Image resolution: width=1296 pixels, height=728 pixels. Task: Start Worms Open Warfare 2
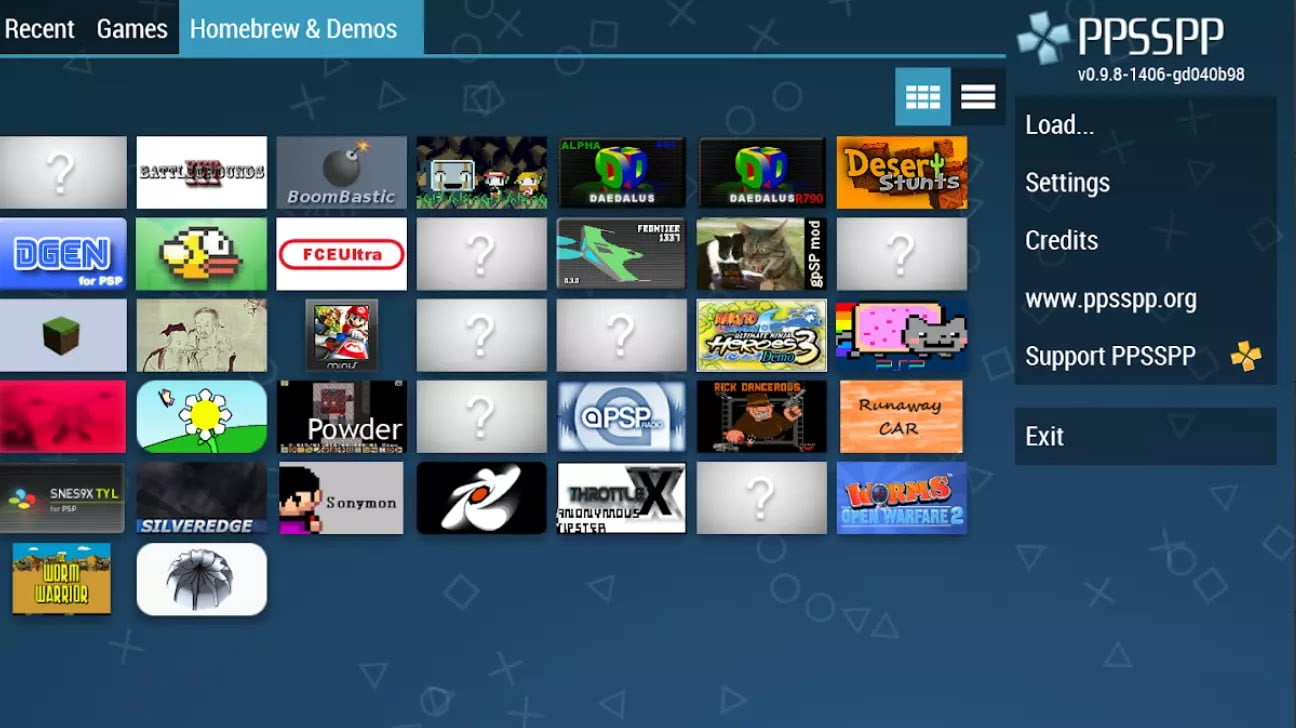coord(901,498)
